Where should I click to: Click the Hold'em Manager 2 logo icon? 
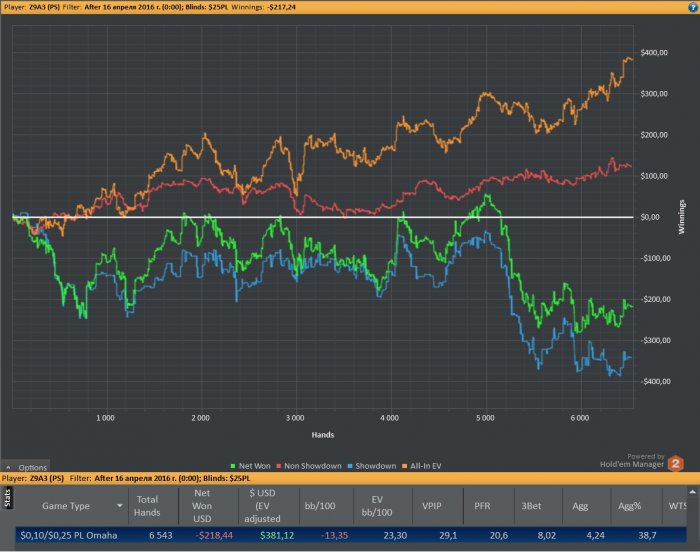pyautogui.click(x=675, y=463)
